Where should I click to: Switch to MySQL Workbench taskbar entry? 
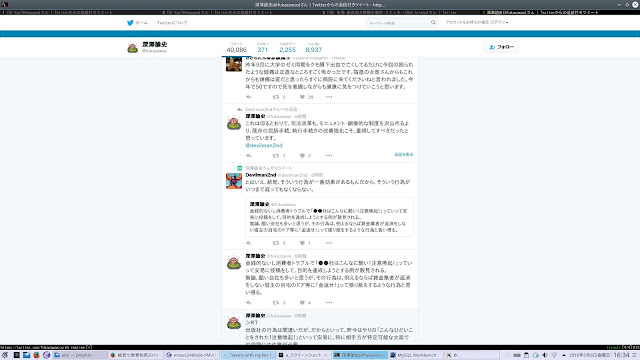[416, 355]
